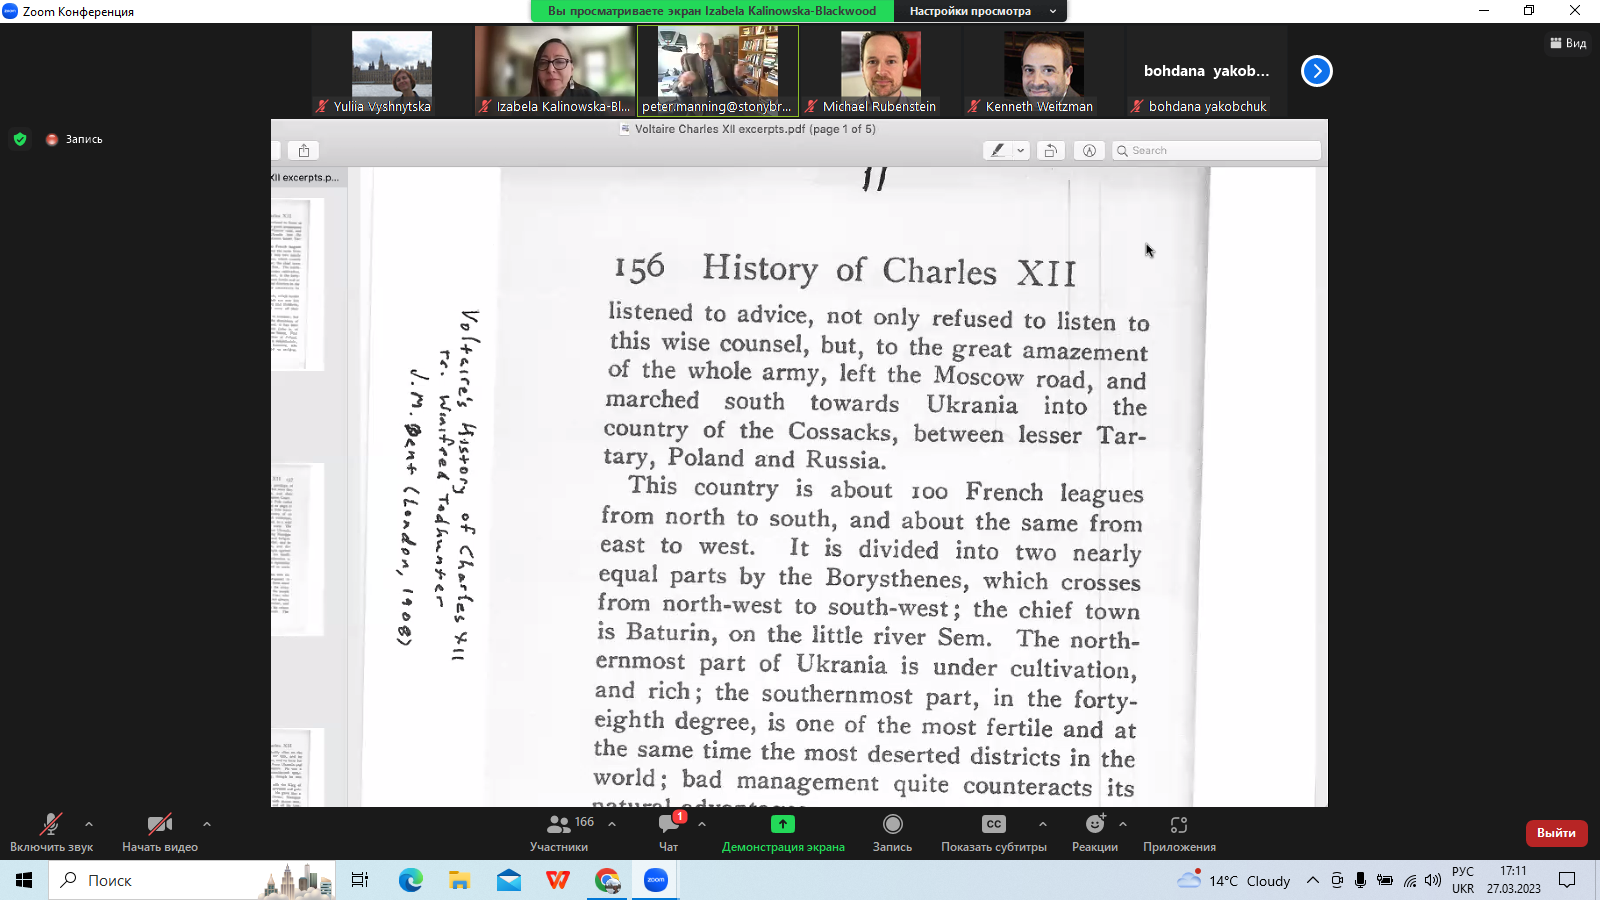This screenshot has width=1600, height=900.
Task: Click the Windows taskbar search box
Action: click(x=150, y=880)
